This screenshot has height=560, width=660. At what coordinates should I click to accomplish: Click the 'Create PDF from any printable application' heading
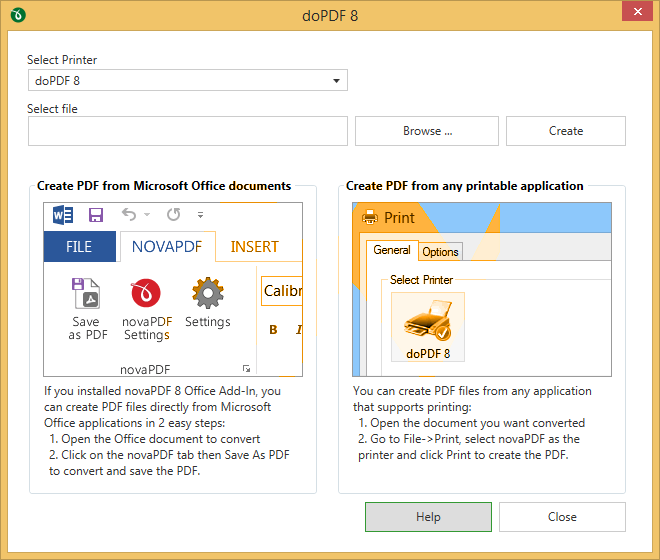click(465, 186)
